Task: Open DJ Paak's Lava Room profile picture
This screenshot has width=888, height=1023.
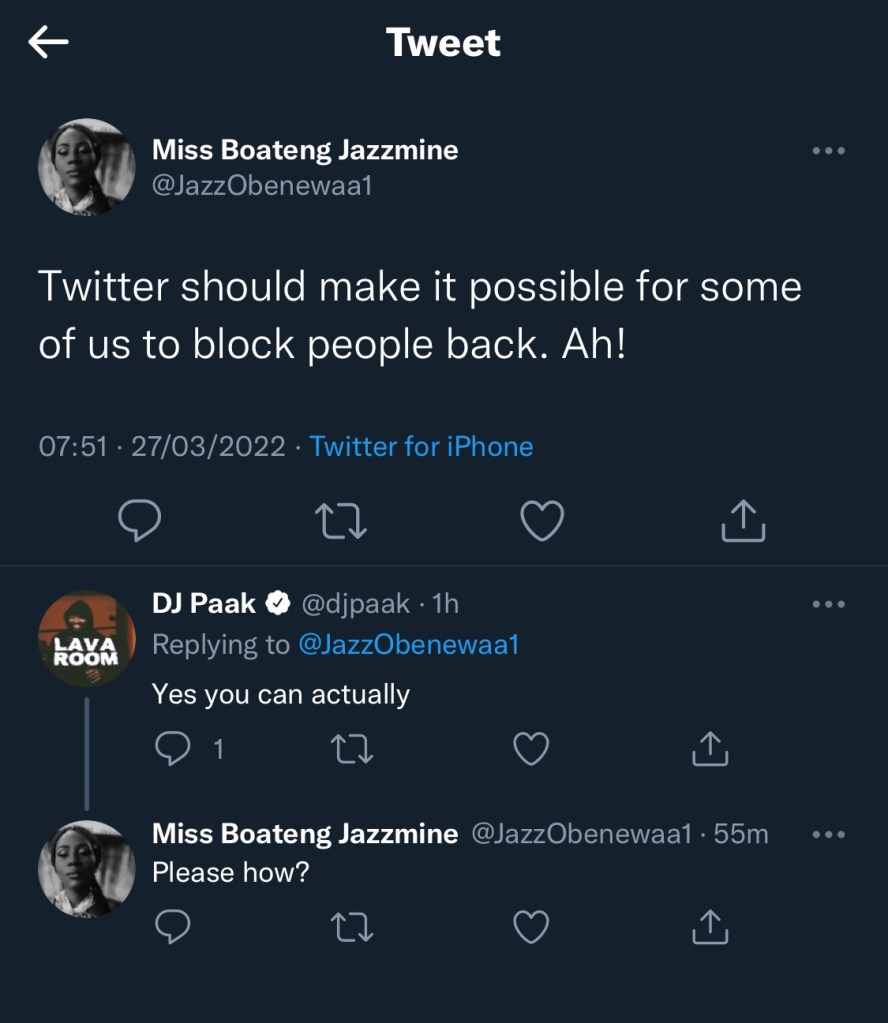Action: [x=86, y=638]
